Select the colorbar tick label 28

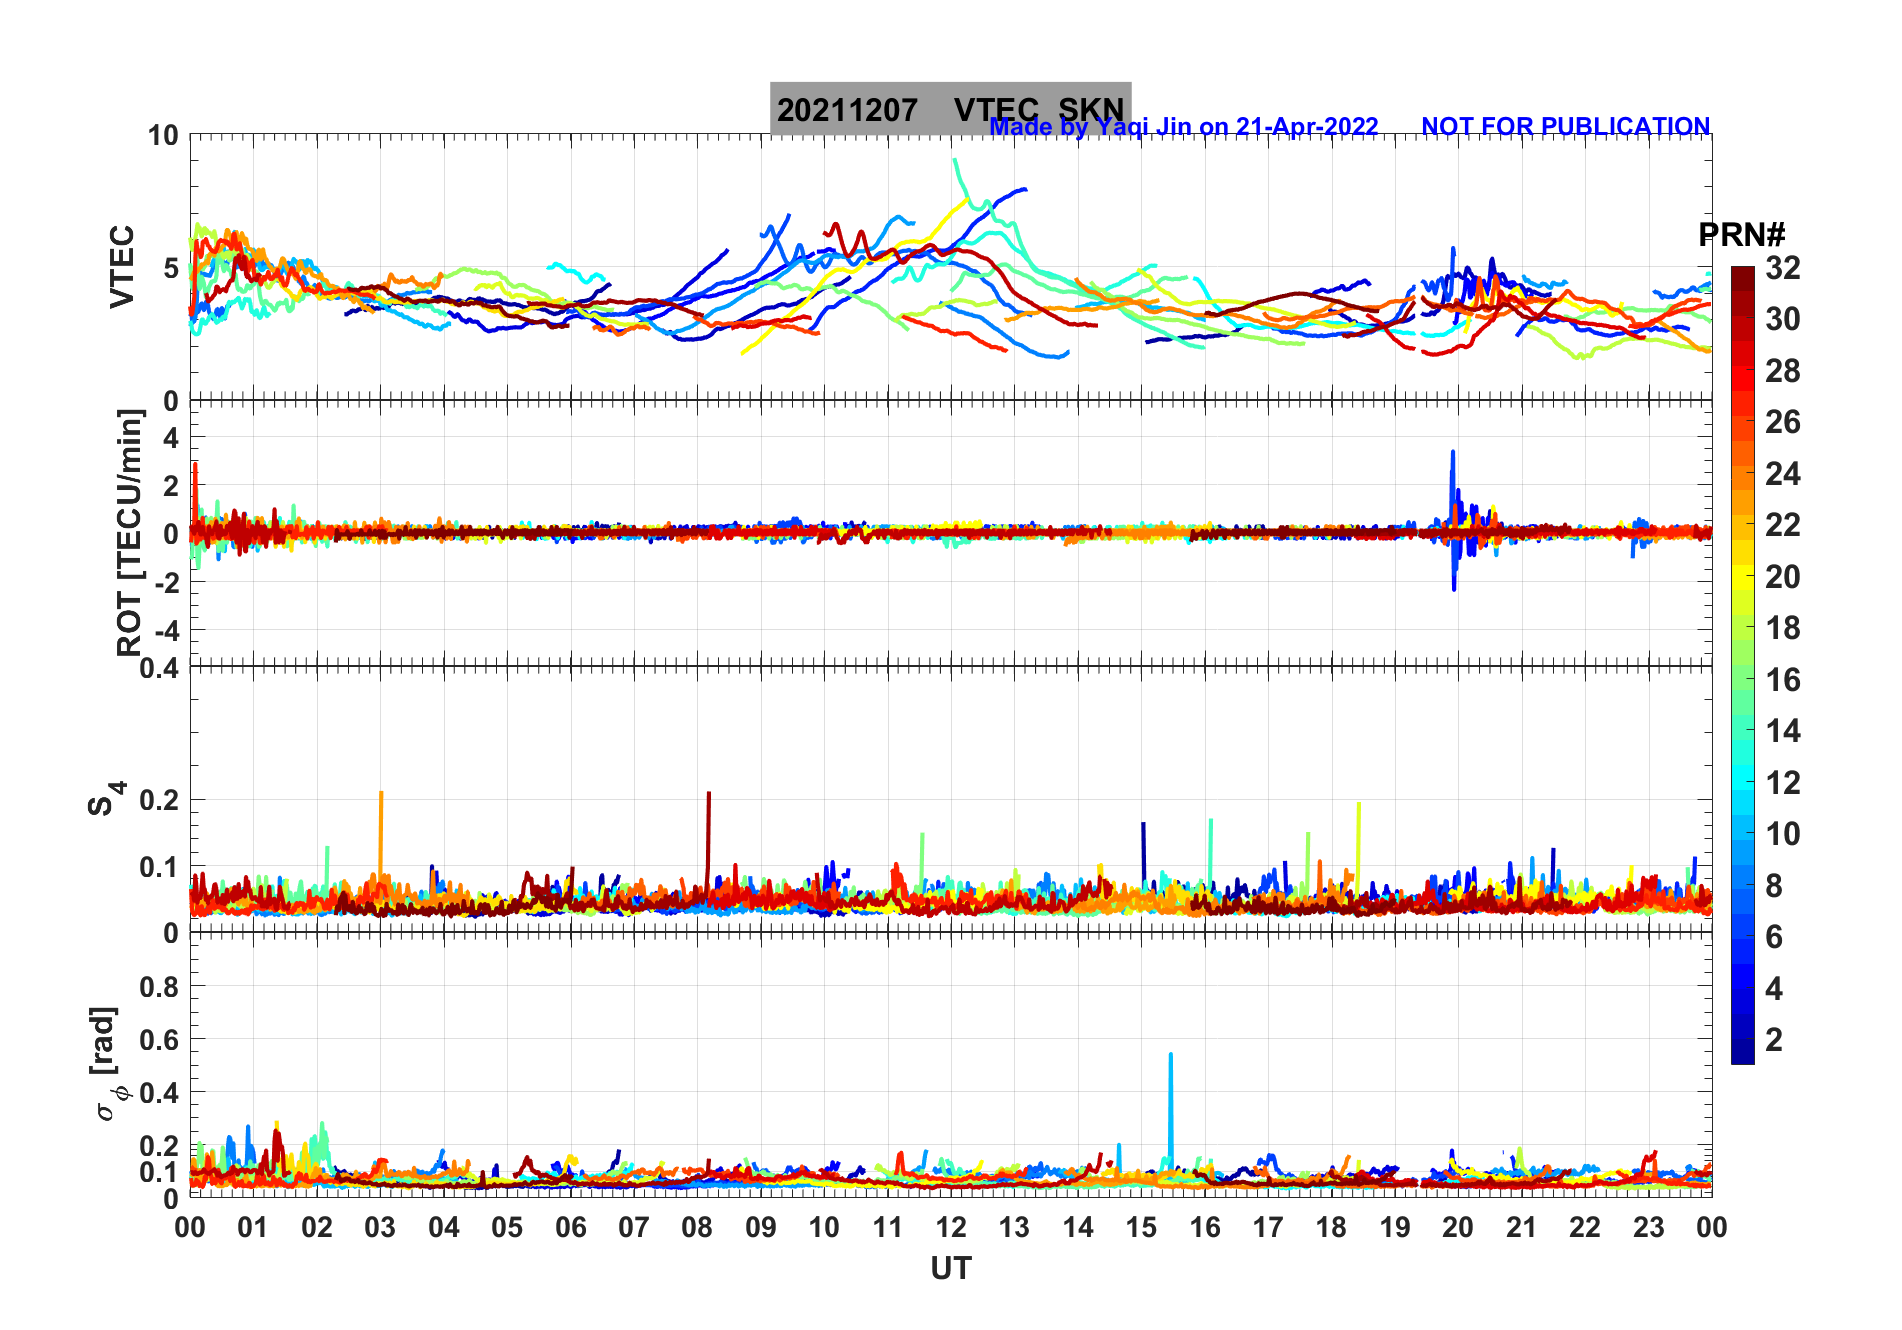pos(1783,371)
